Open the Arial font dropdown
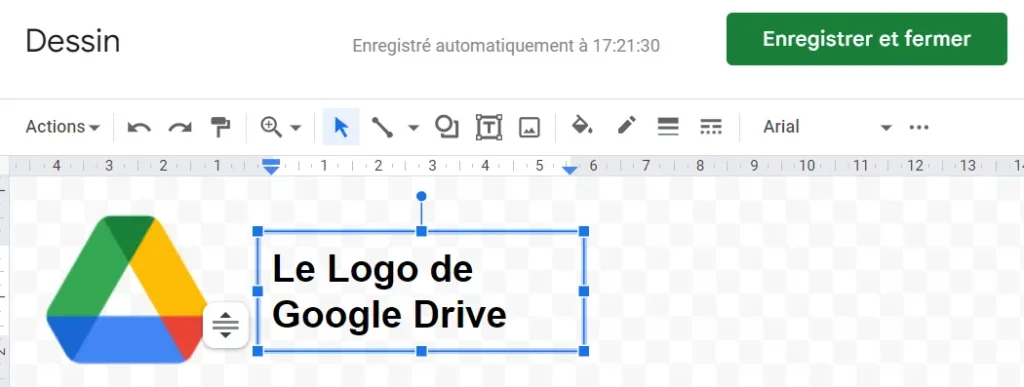Viewport: 1024px width, 387px height. (x=827, y=127)
